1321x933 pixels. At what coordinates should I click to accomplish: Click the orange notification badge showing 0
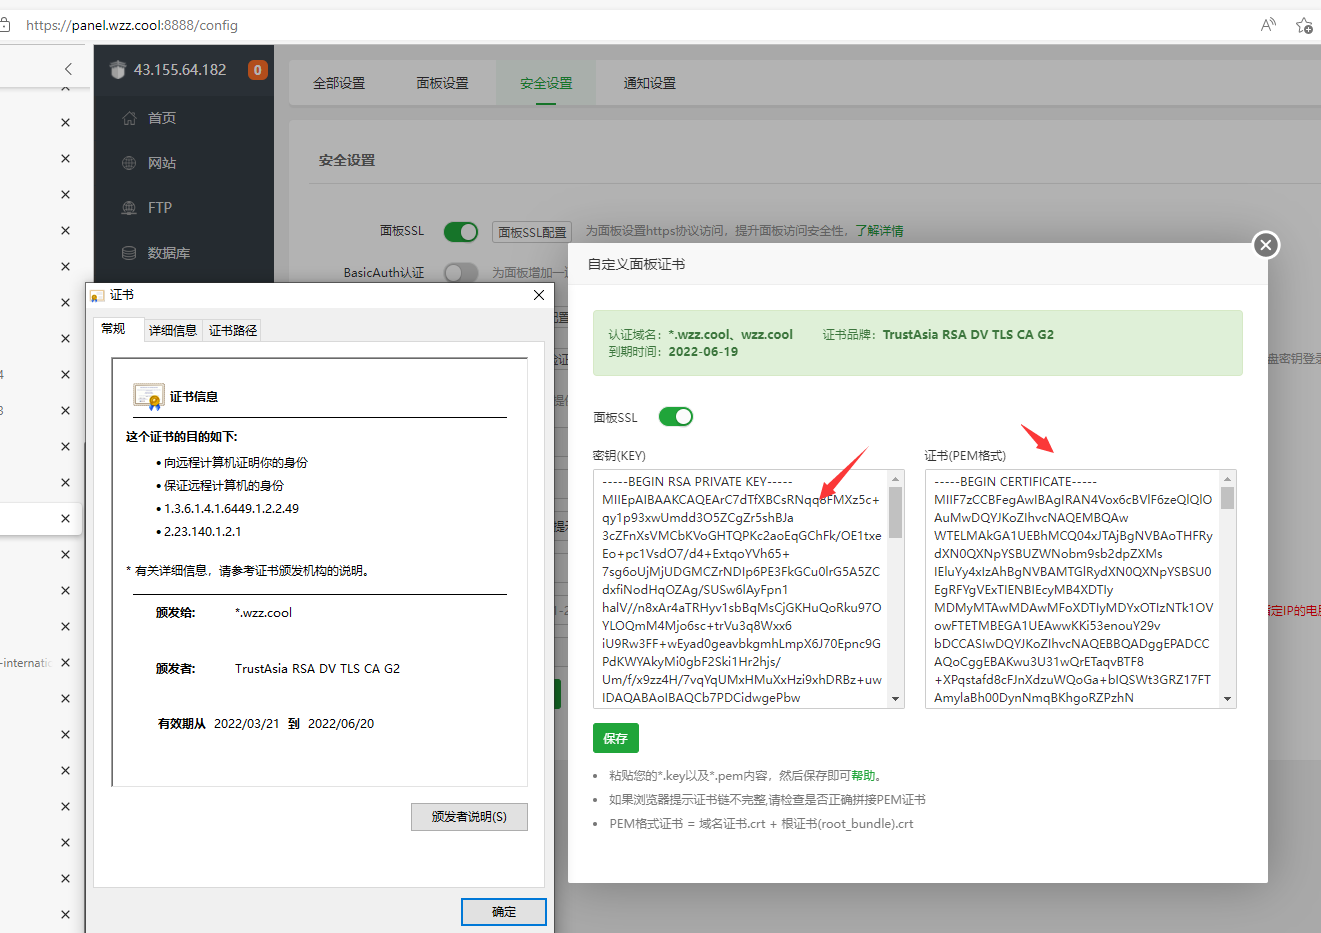click(x=258, y=70)
